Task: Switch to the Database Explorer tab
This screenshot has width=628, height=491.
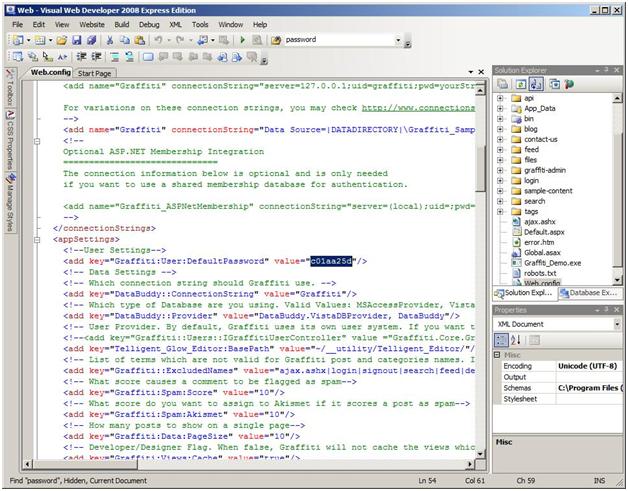Action: 590,293
